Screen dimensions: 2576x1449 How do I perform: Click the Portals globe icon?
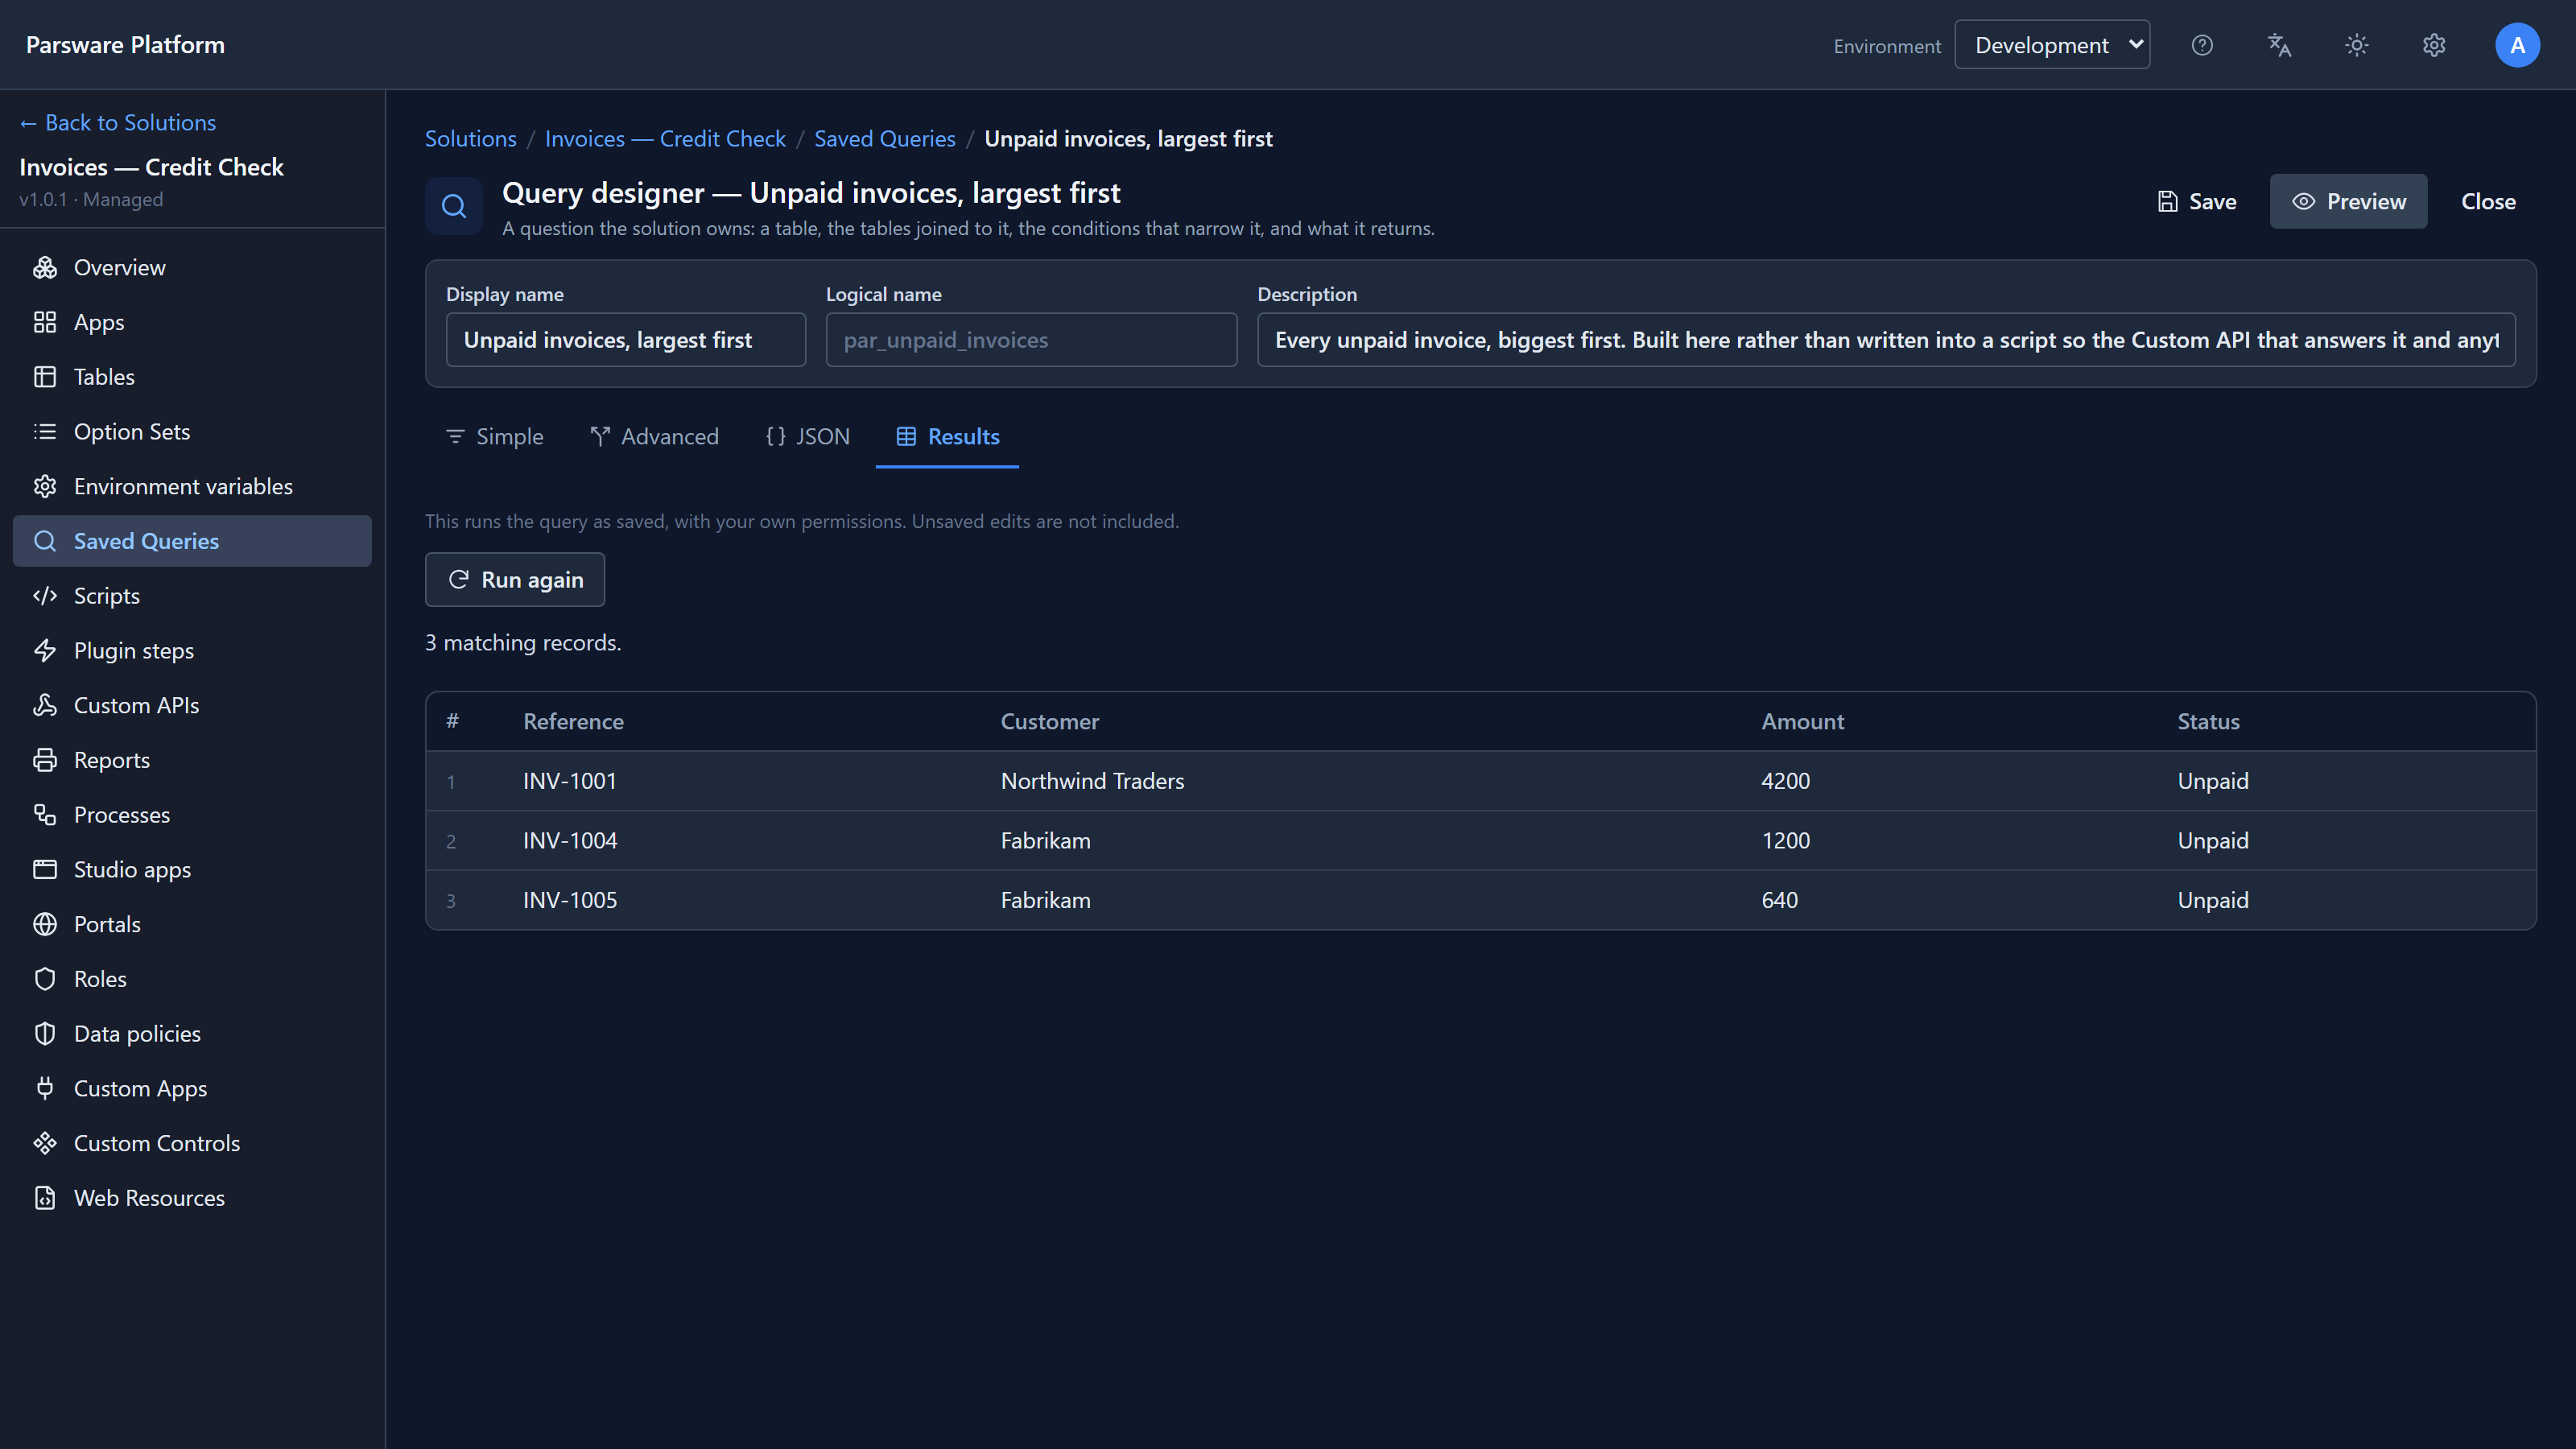pyautogui.click(x=45, y=924)
